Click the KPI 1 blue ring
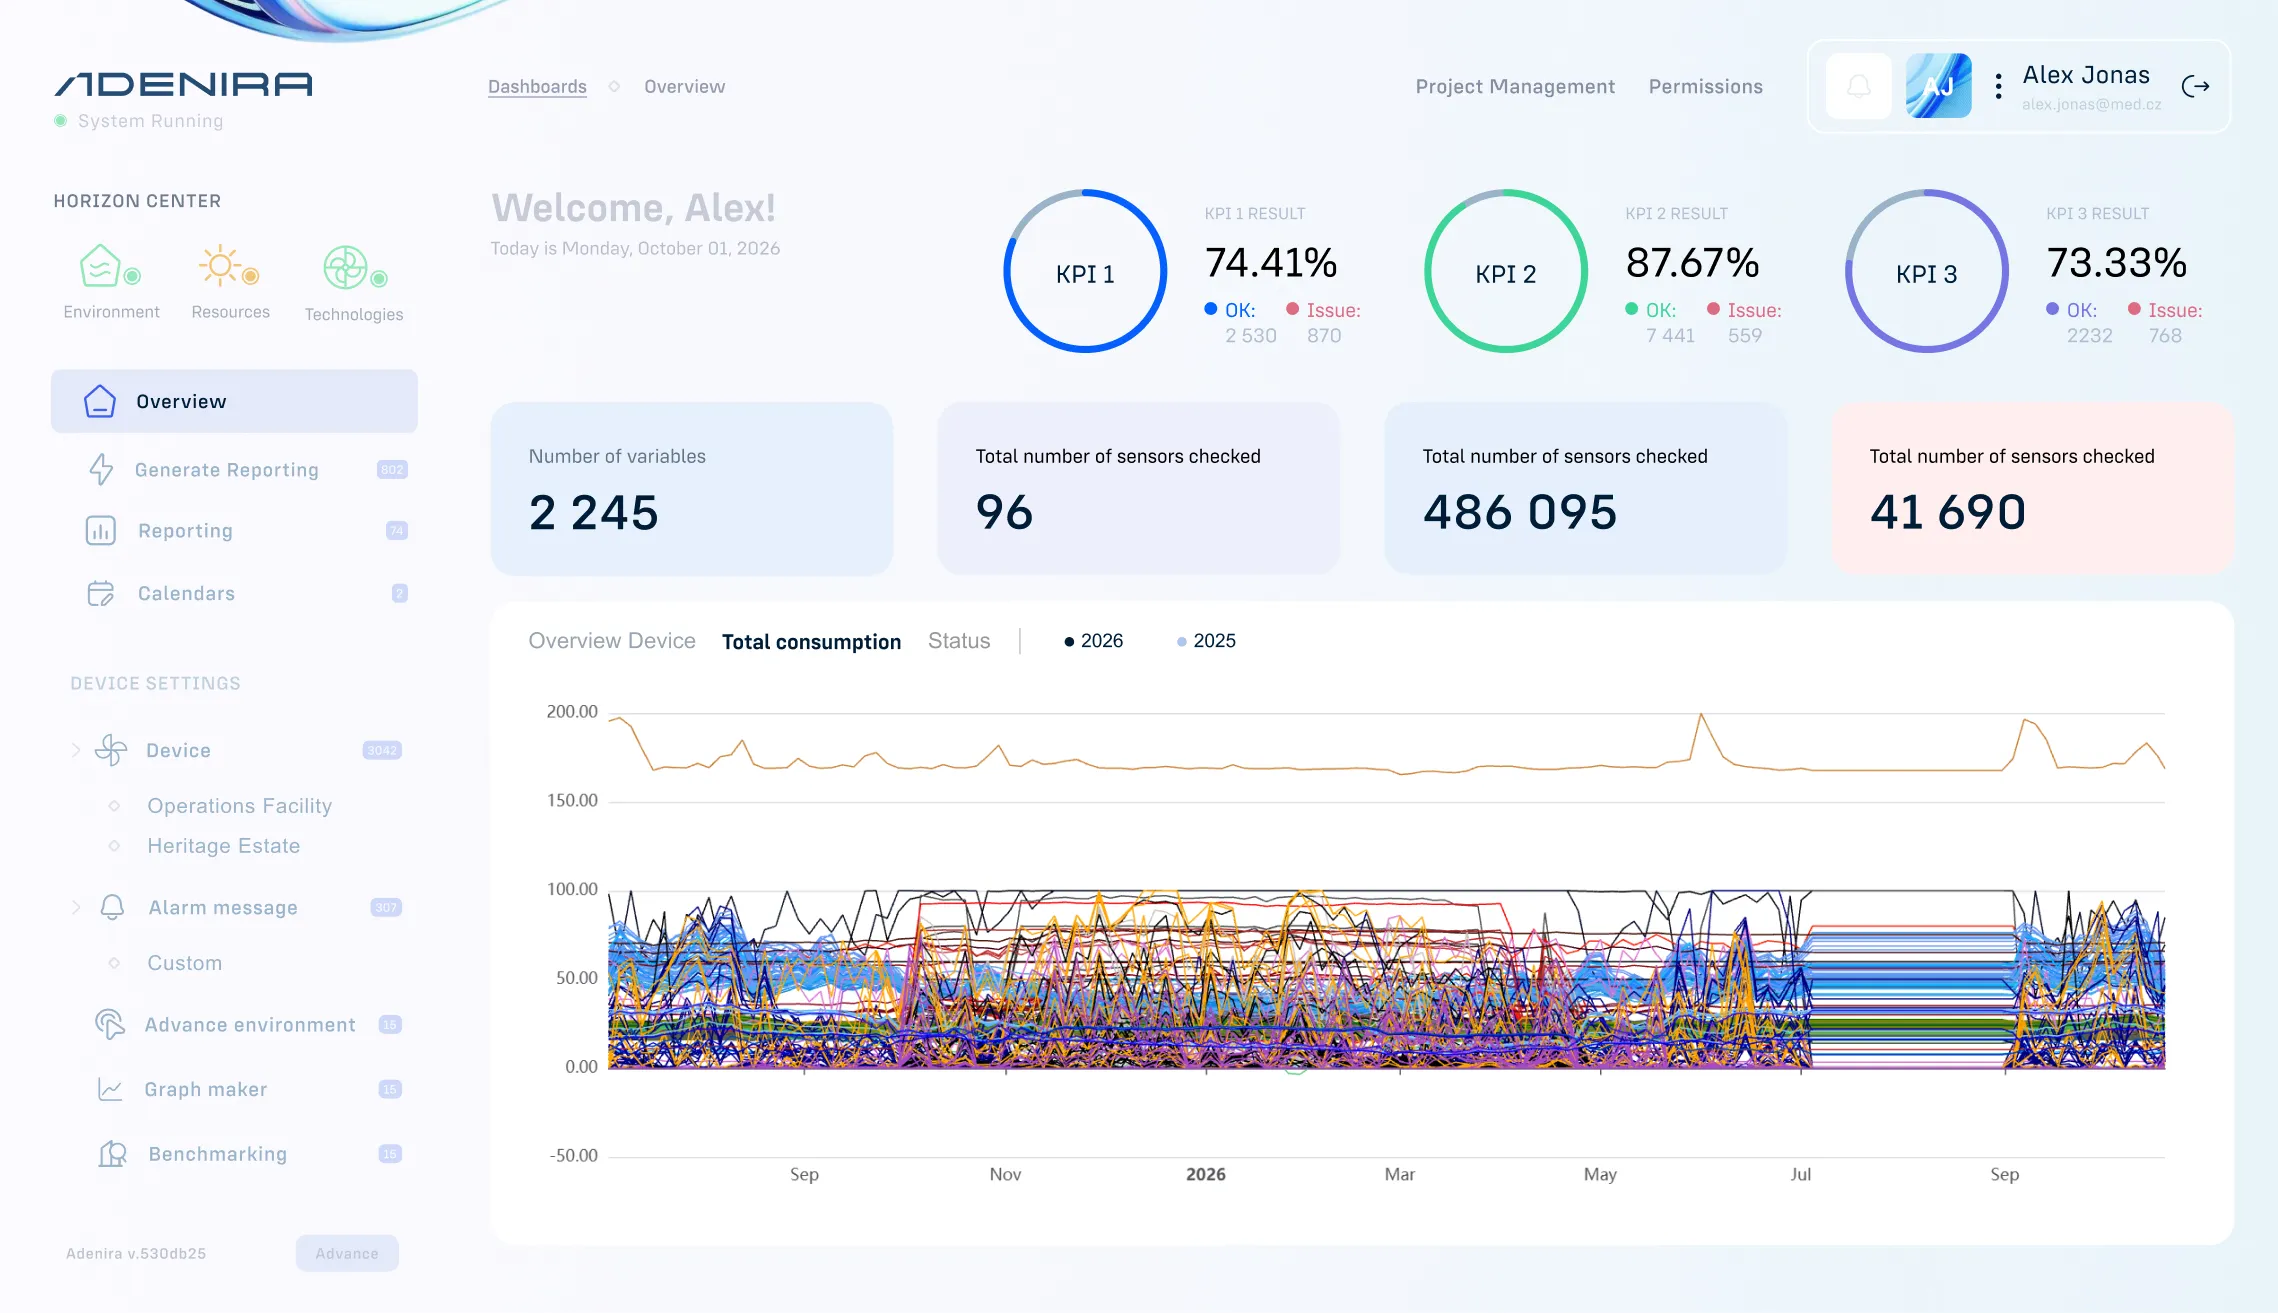 coord(1085,271)
